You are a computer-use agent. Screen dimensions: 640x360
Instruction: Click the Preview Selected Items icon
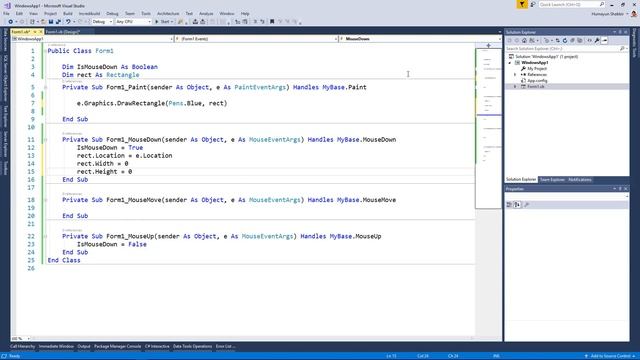[x=605, y=40]
